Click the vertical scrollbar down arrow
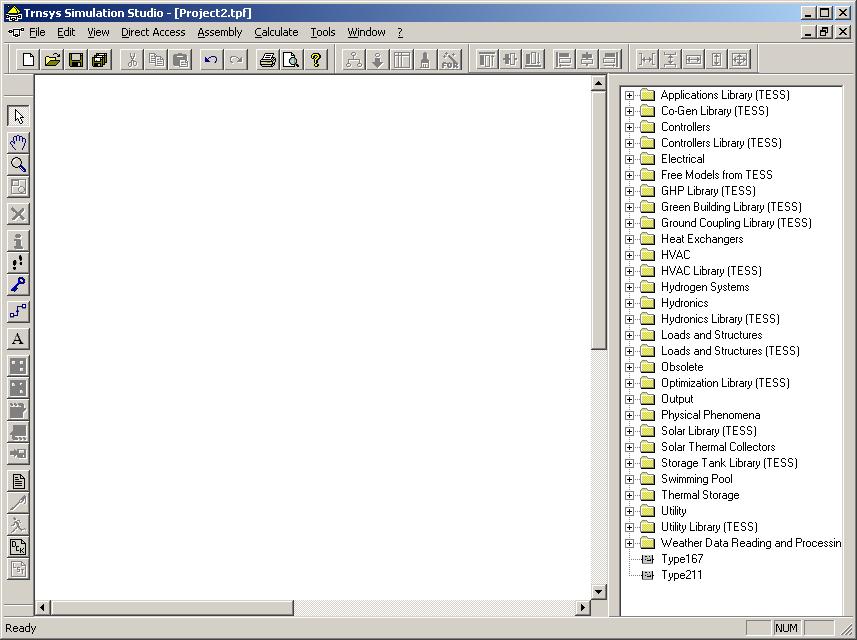Screen dimensions: 857x640 click(x=598, y=591)
